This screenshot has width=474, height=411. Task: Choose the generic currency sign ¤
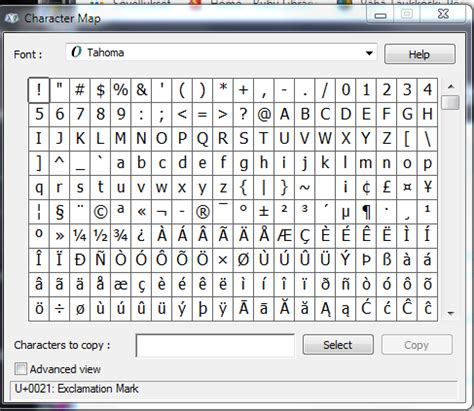click(407, 187)
